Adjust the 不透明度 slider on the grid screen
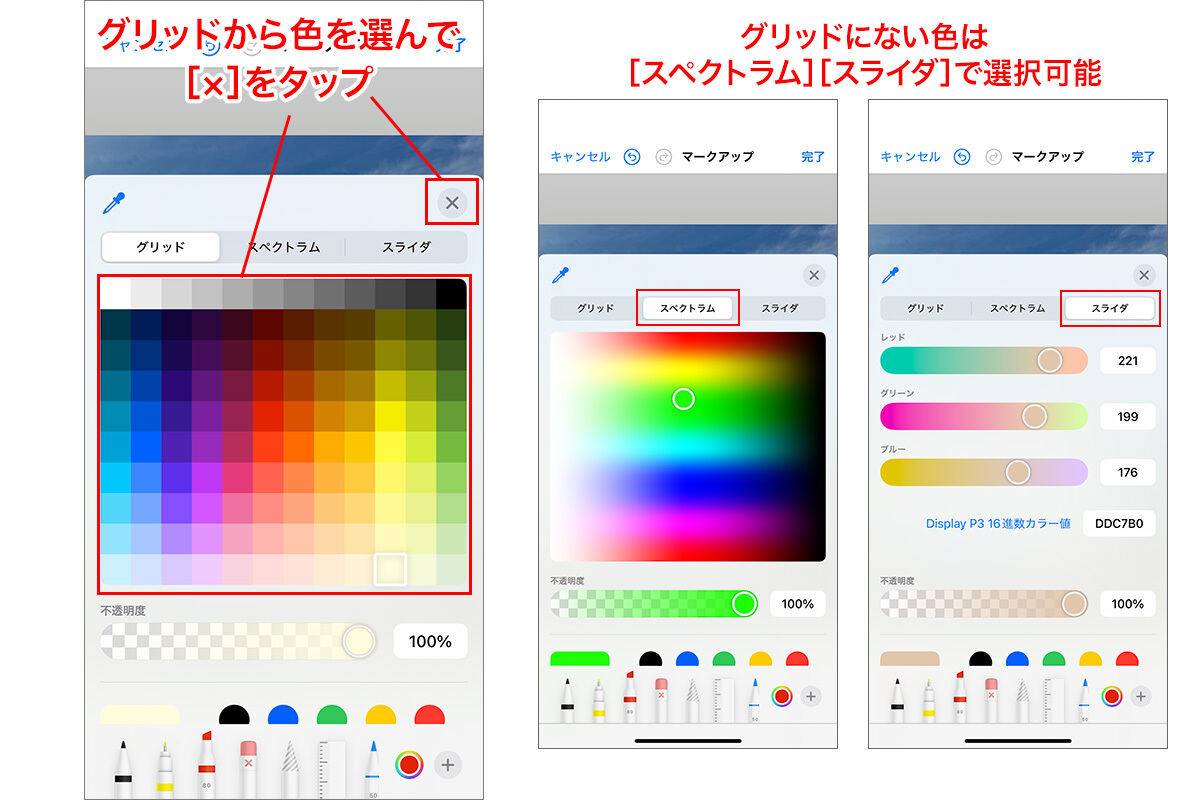The width and height of the screenshot is (1200, 800). pyautogui.click(x=238, y=641)
